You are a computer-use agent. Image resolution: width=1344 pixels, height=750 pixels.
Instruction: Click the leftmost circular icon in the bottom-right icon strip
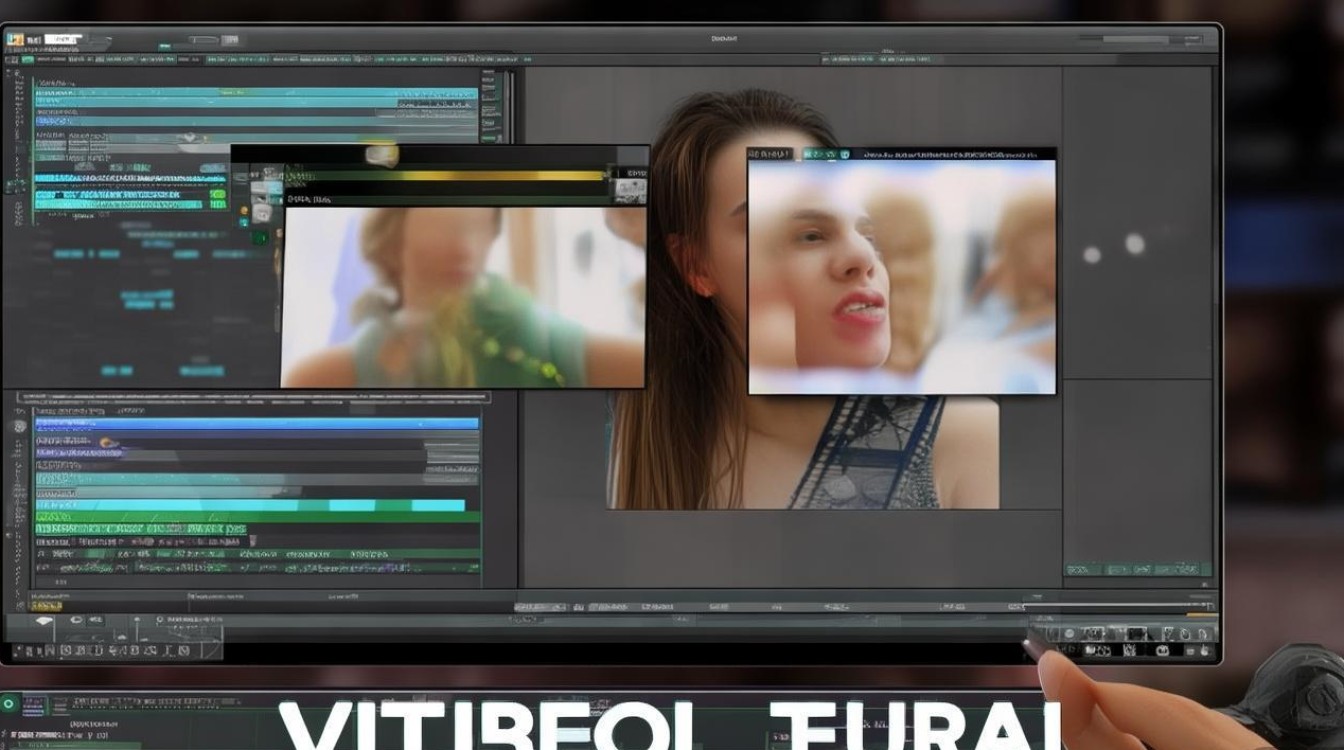pyautogui.click(x=1069, y=634)
